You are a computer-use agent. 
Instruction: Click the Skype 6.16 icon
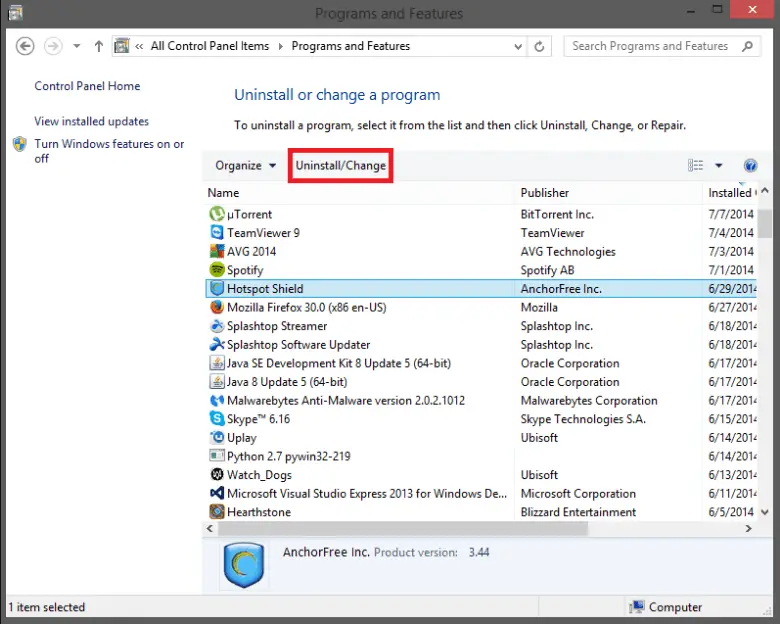[x=217, y=419]
